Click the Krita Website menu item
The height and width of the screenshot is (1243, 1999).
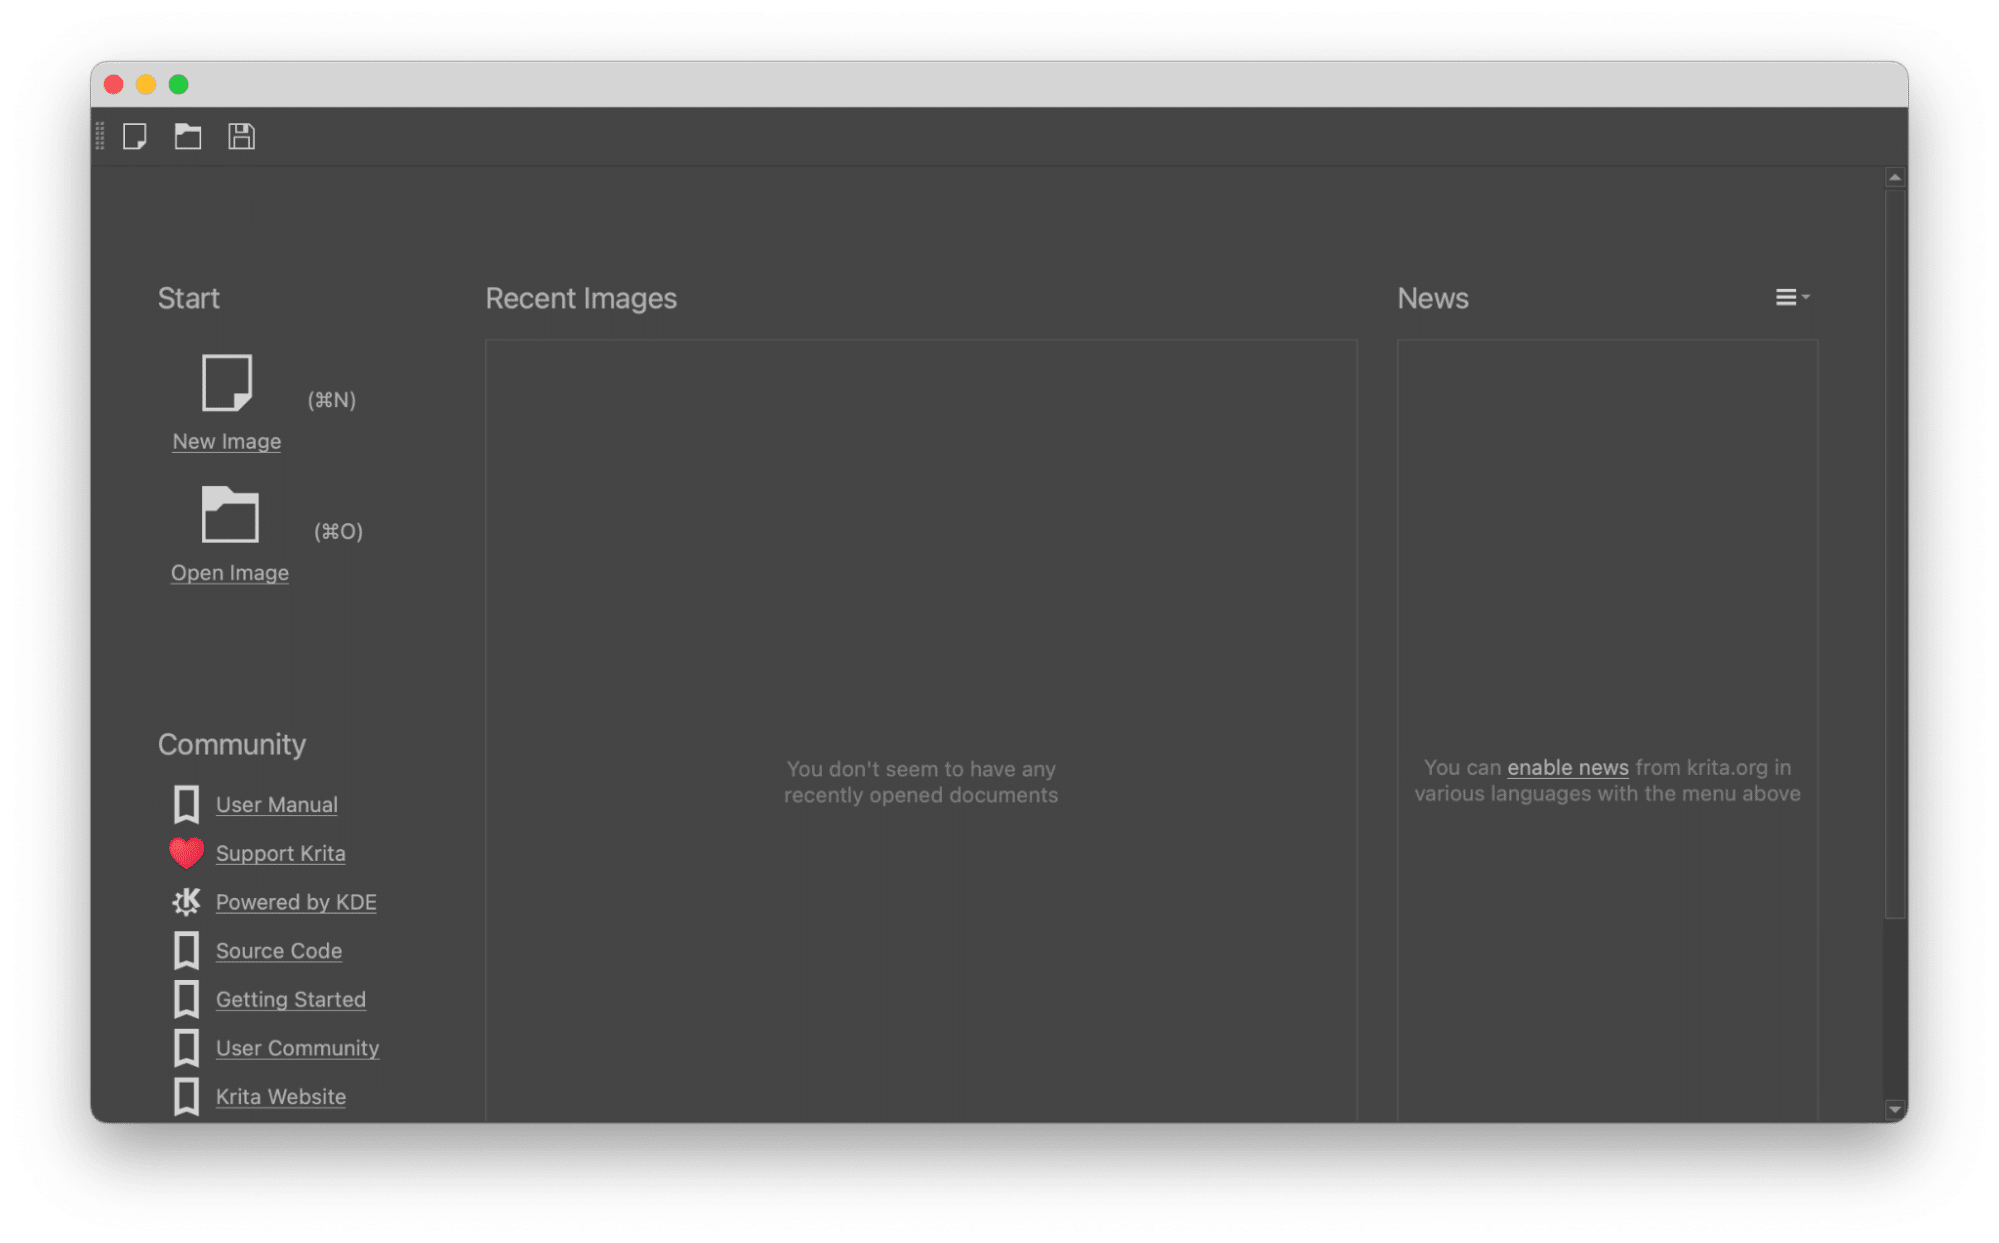point(281,1094)
